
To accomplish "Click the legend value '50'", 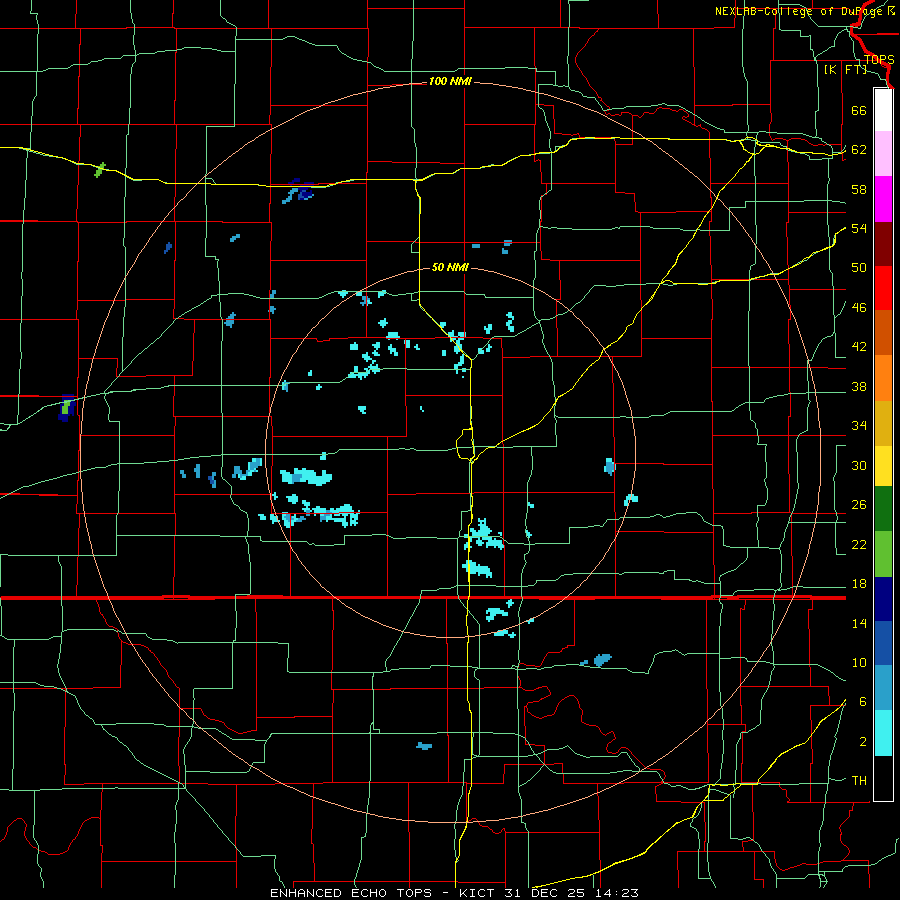I will (x=859, y=268).
